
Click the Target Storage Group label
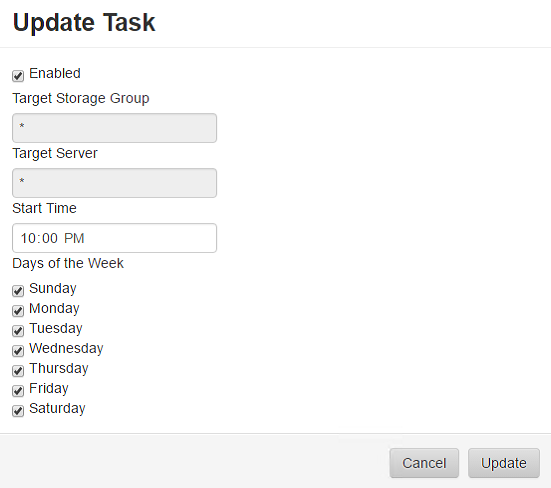coord(81,98)
